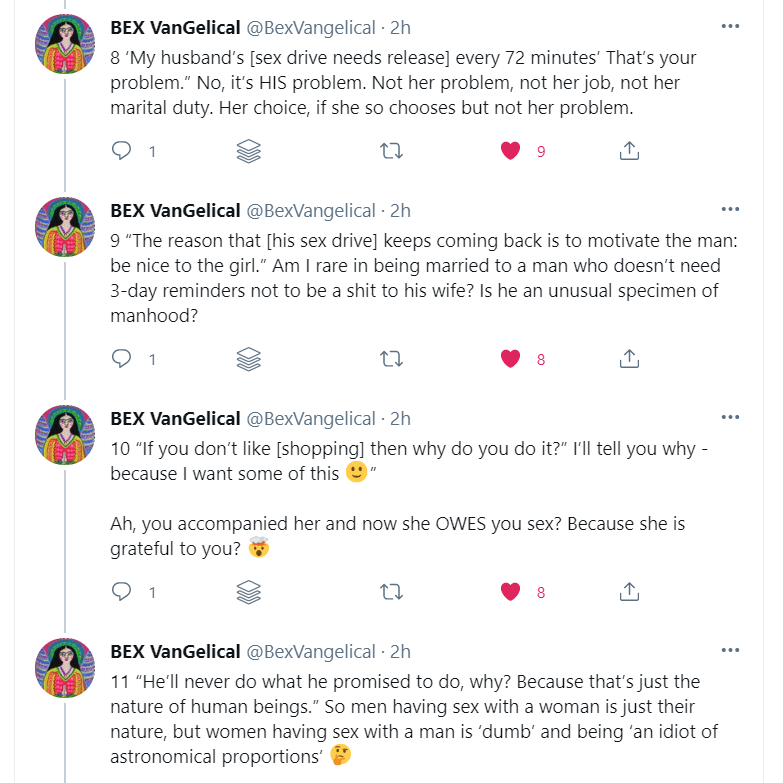
Task: Show more options for tweet 11
Action: click(731, 651)
